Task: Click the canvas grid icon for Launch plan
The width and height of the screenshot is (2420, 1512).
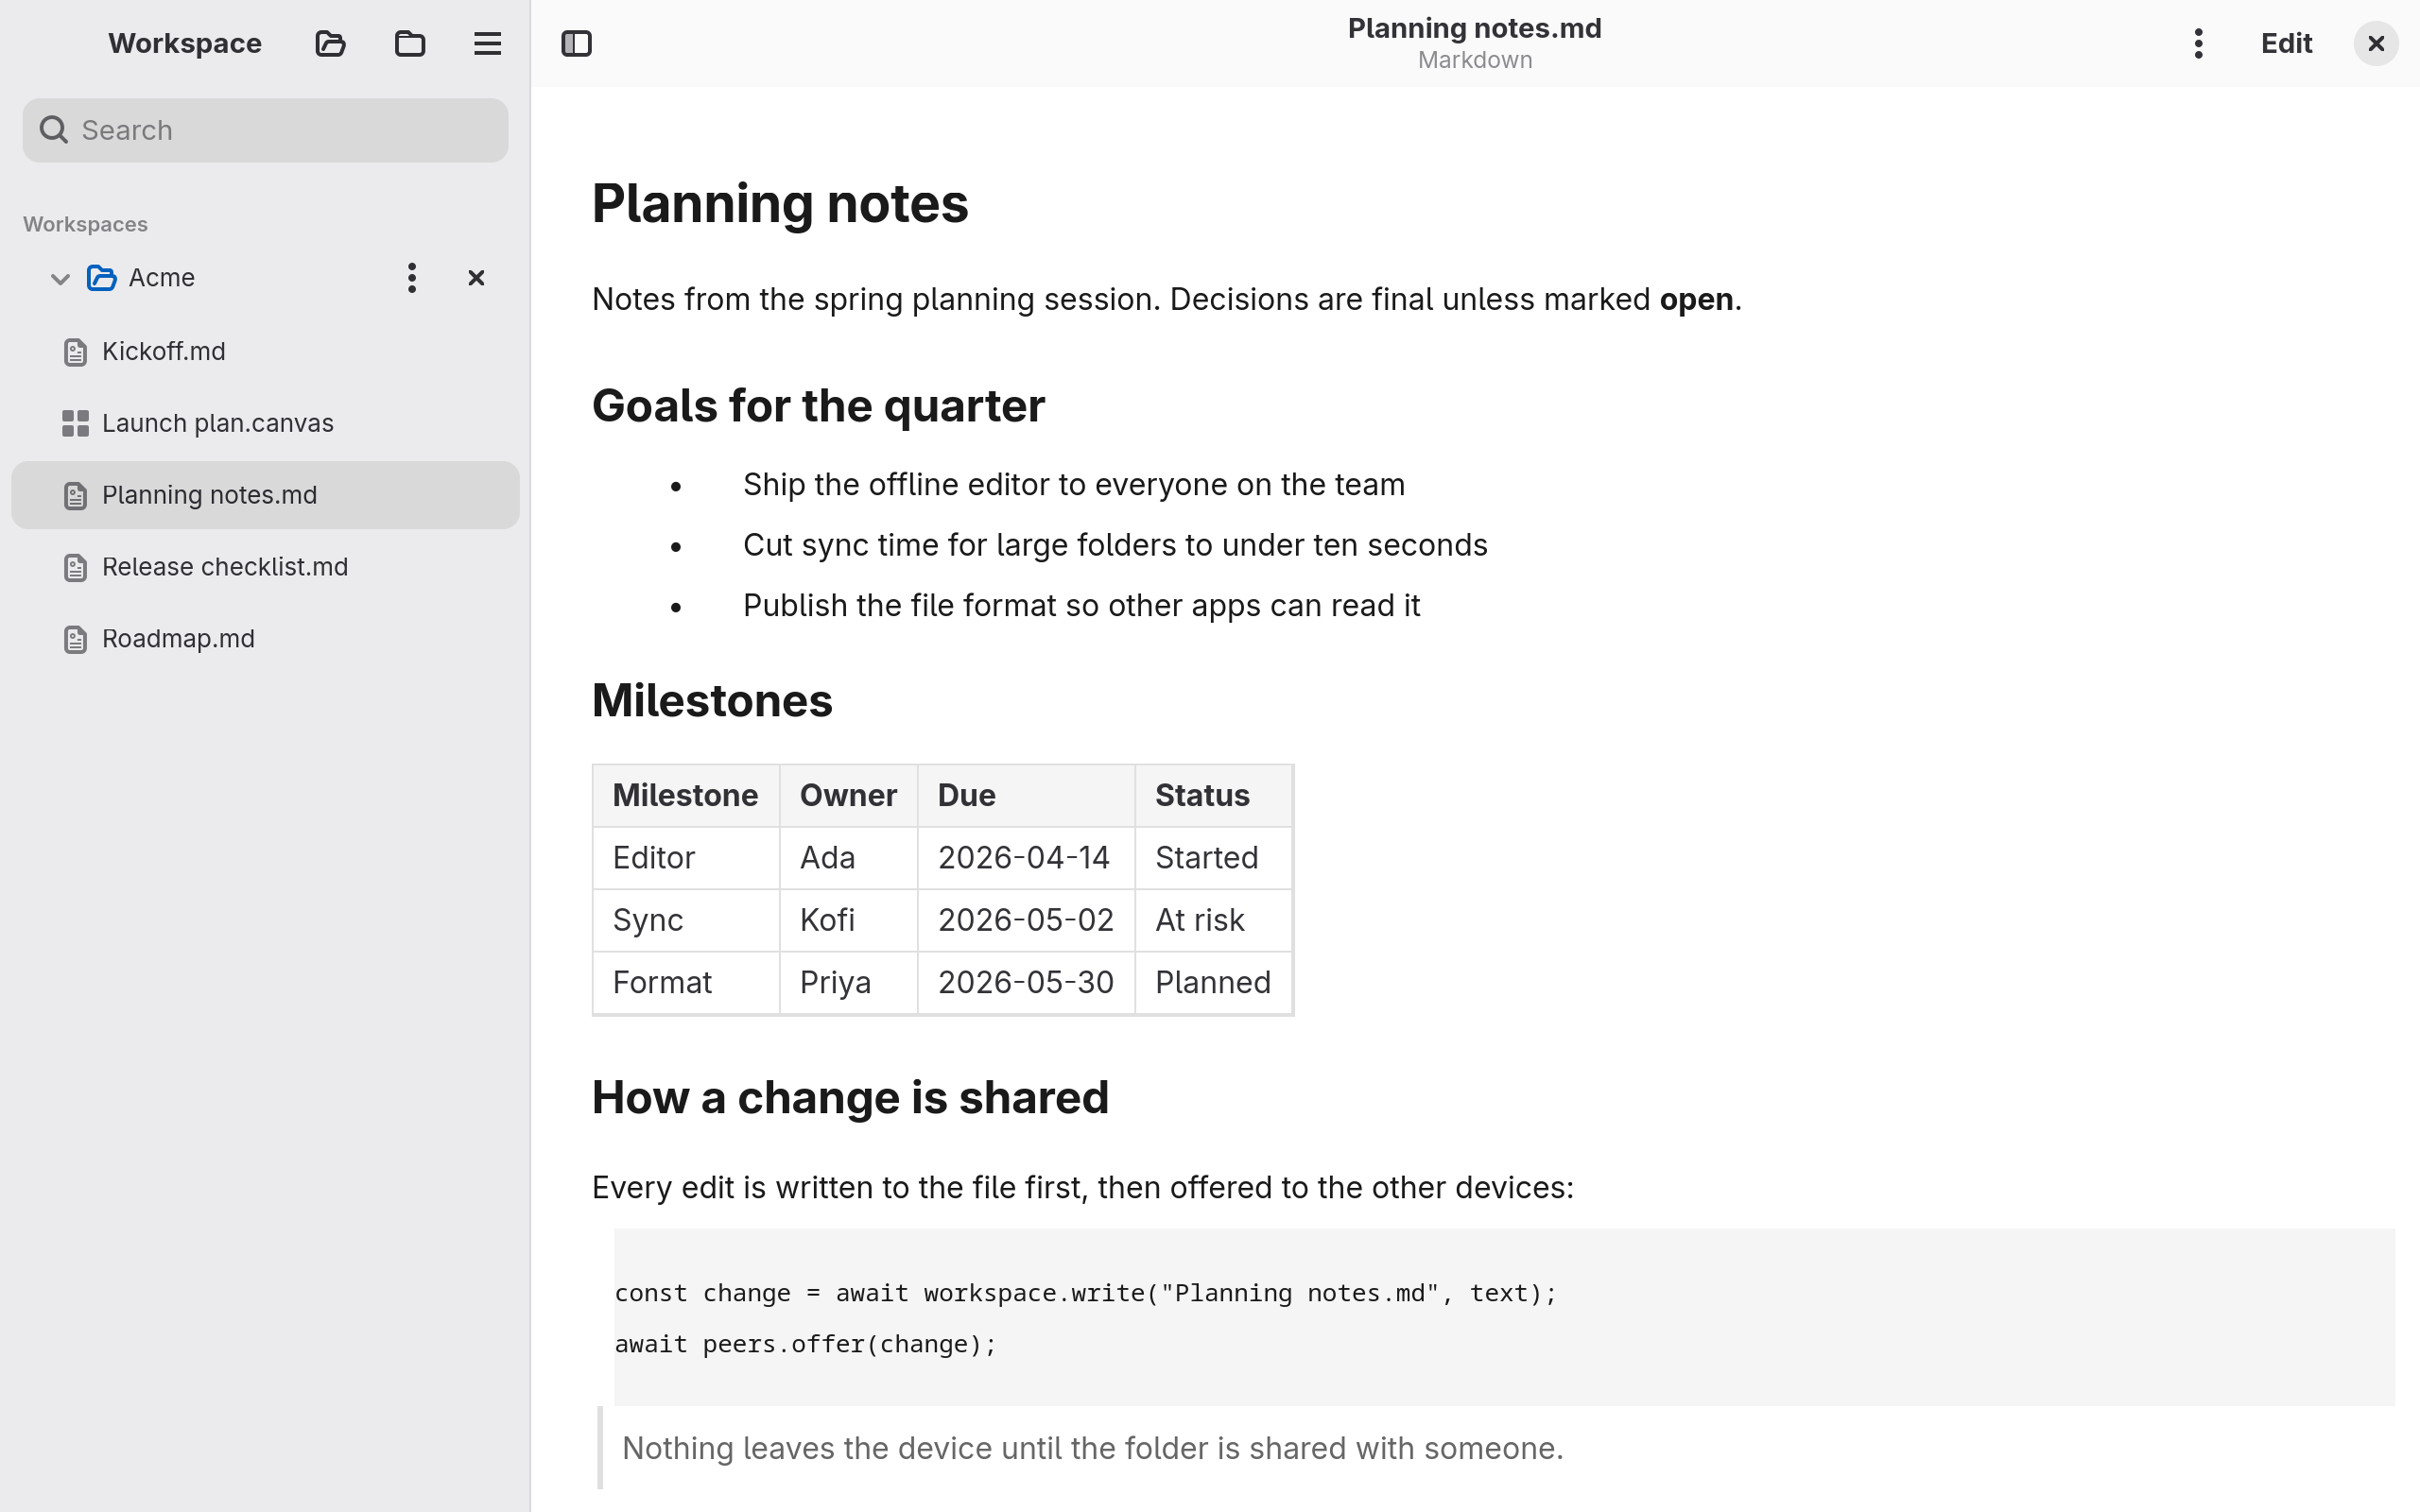Action: [75, 423]
